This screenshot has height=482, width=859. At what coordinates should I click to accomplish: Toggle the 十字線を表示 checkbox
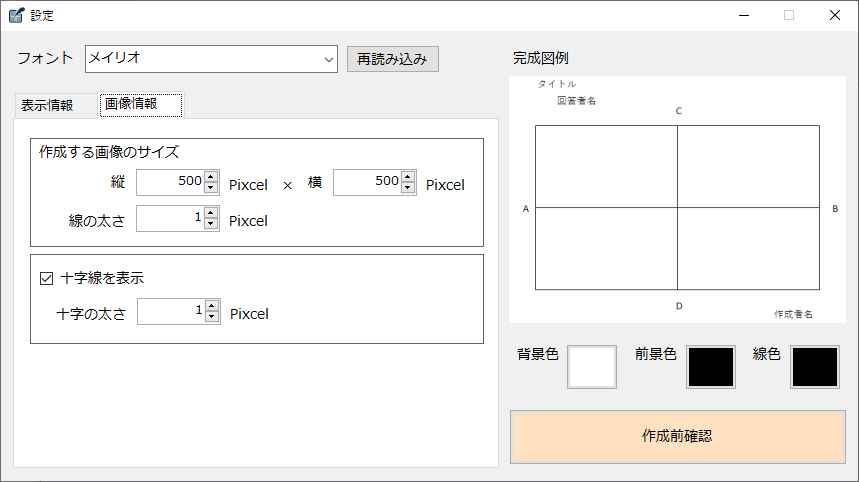(x=45, y=279)
